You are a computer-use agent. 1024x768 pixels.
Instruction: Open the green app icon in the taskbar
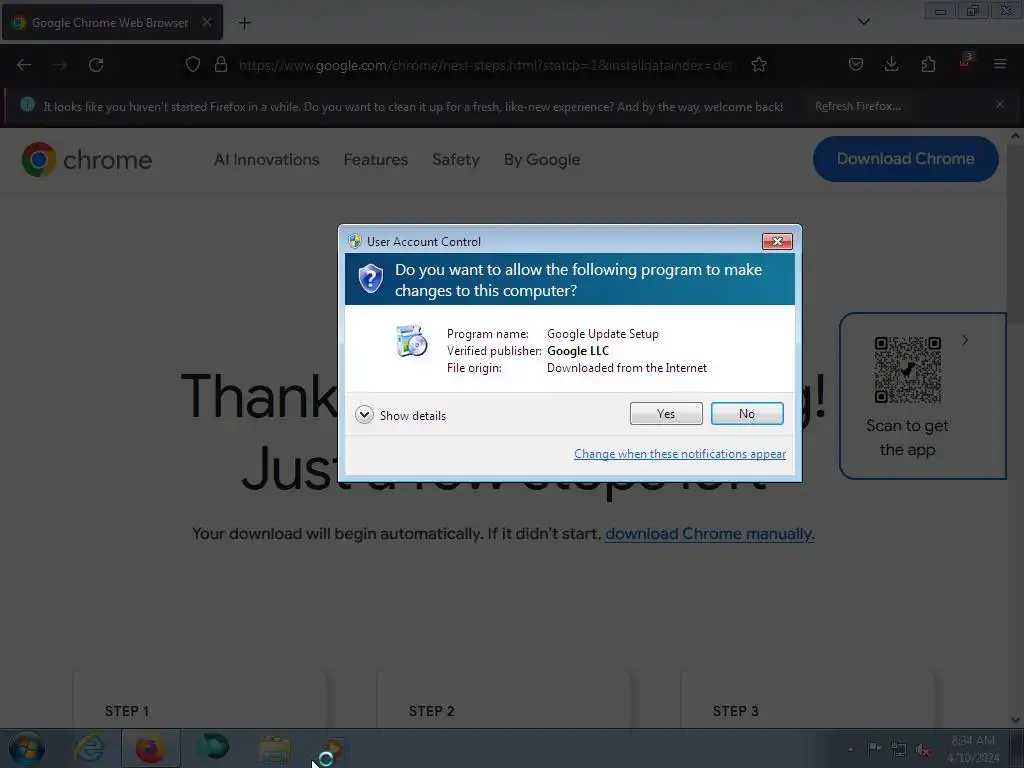click(213, 748)
